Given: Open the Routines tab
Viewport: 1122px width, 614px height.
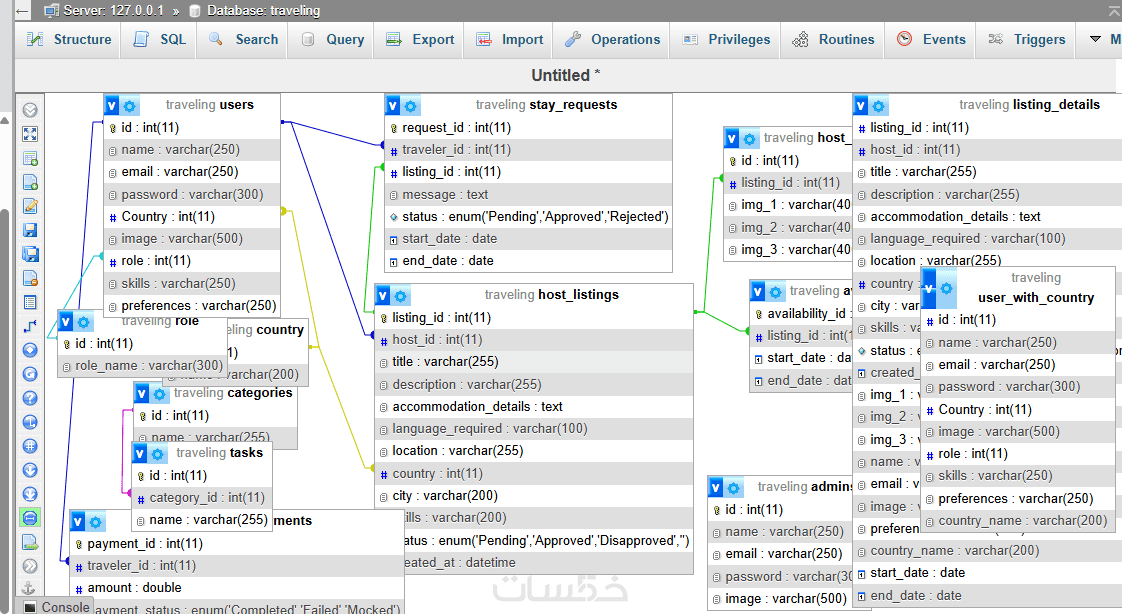Looking at the screenshot, I should point(834,39).
